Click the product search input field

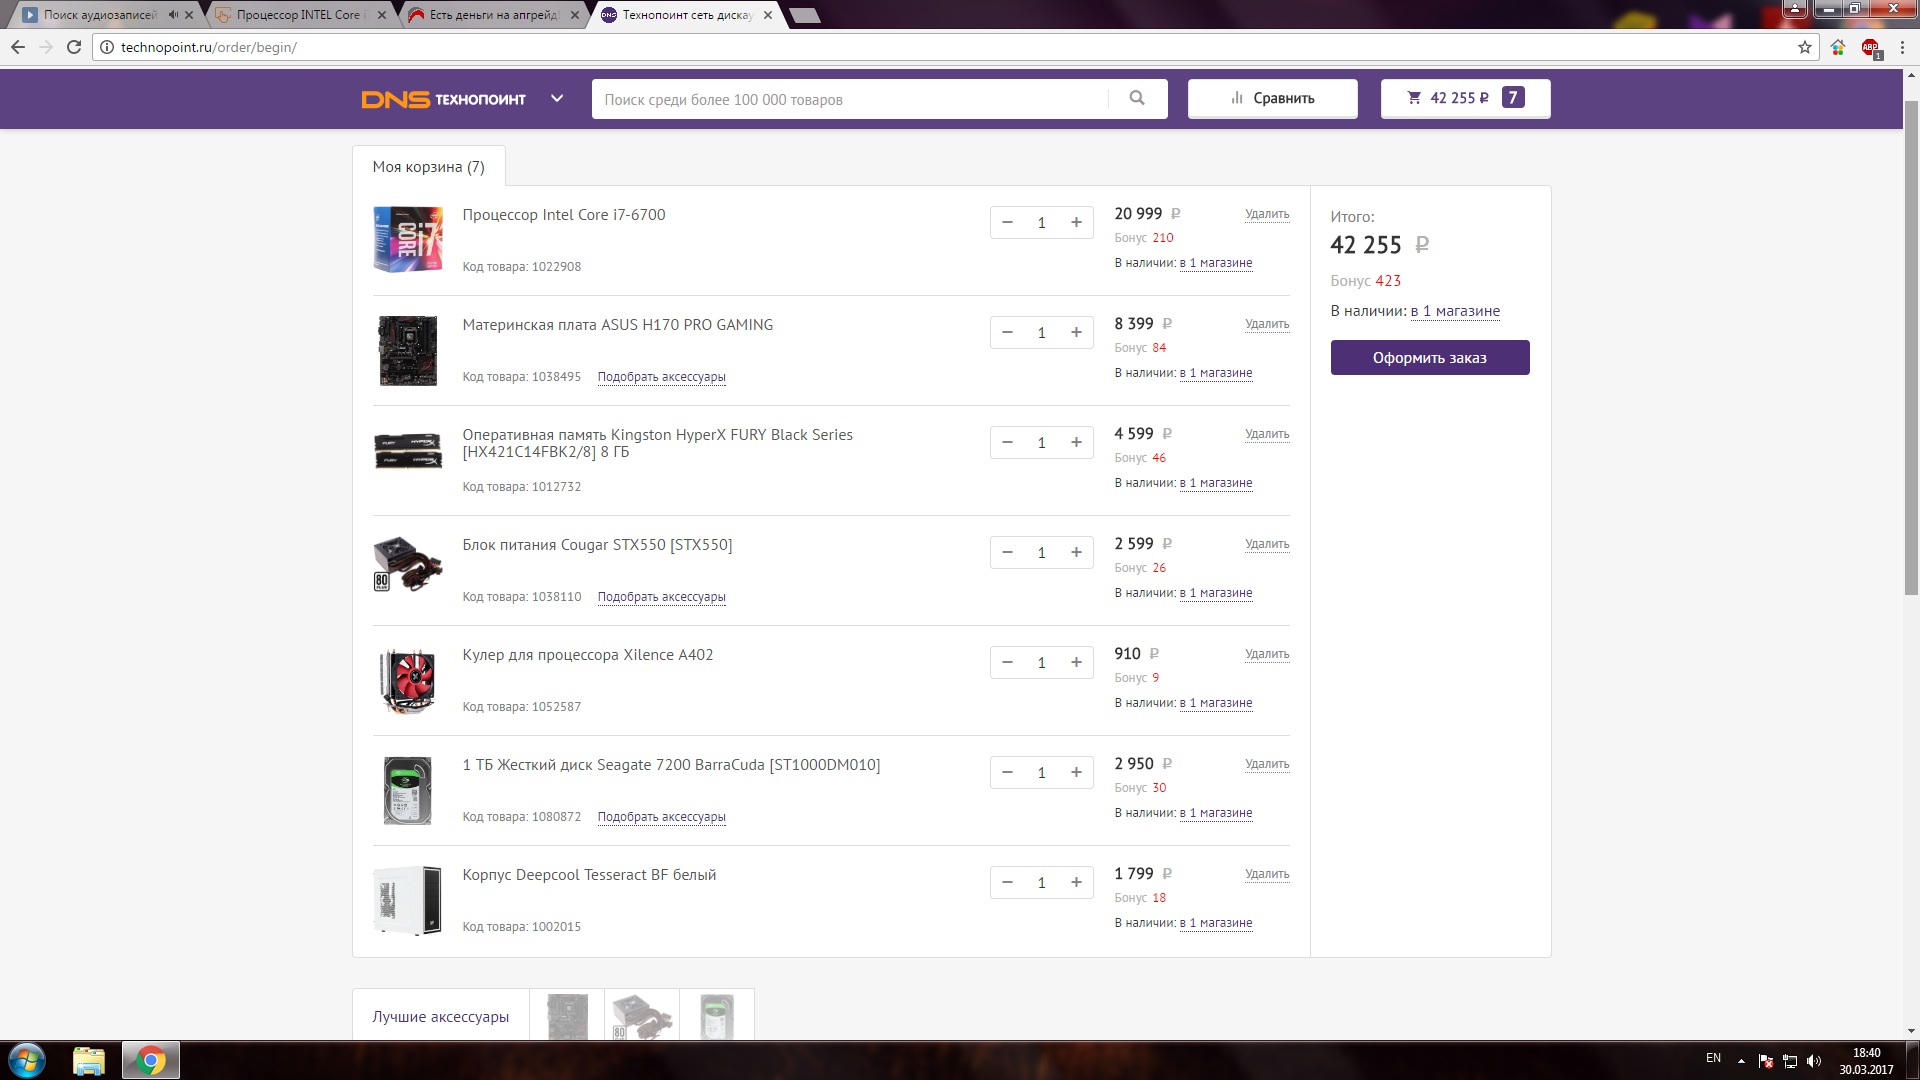pos(850,99)
